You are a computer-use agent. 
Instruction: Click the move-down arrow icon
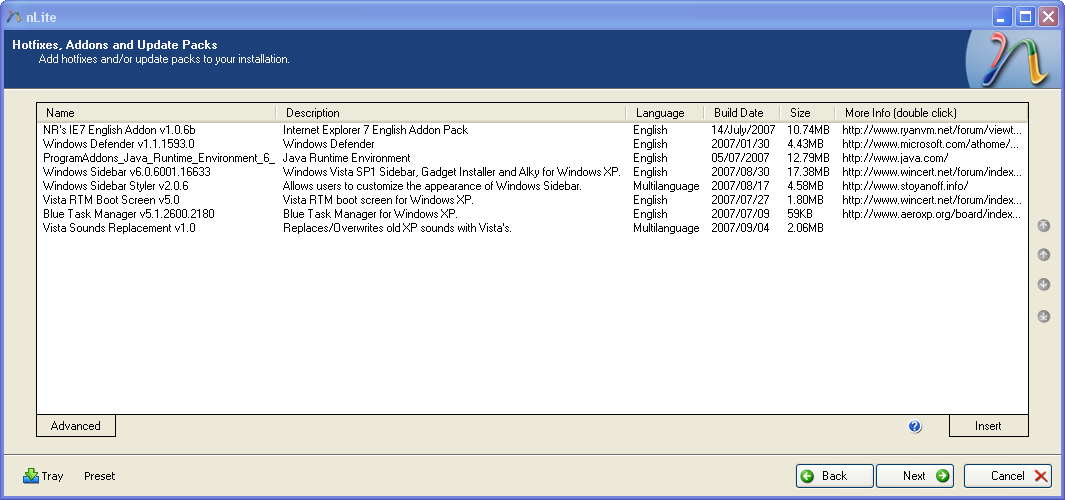click(x=1043, y=285)
